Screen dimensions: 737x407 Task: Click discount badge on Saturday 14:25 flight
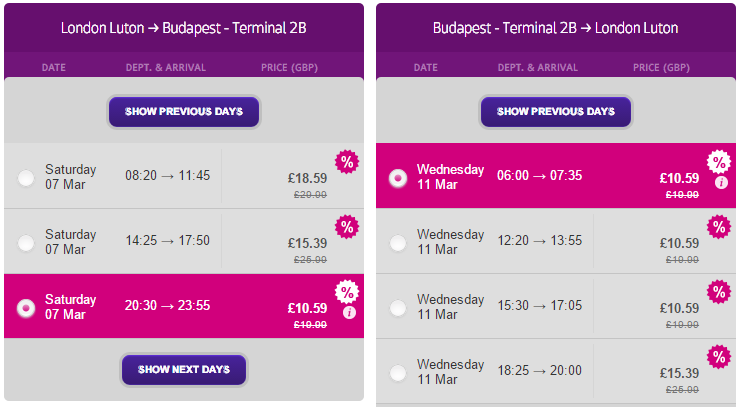(347, 227)
